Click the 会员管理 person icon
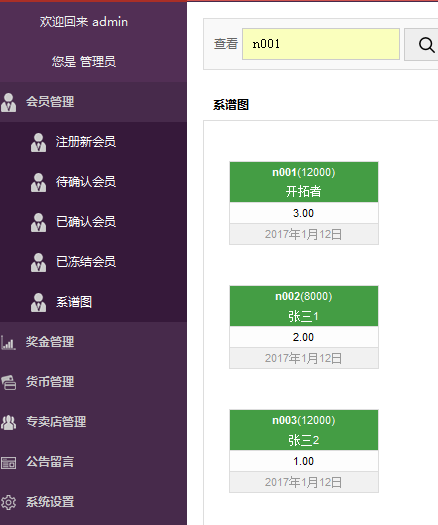 pos(8,102)
